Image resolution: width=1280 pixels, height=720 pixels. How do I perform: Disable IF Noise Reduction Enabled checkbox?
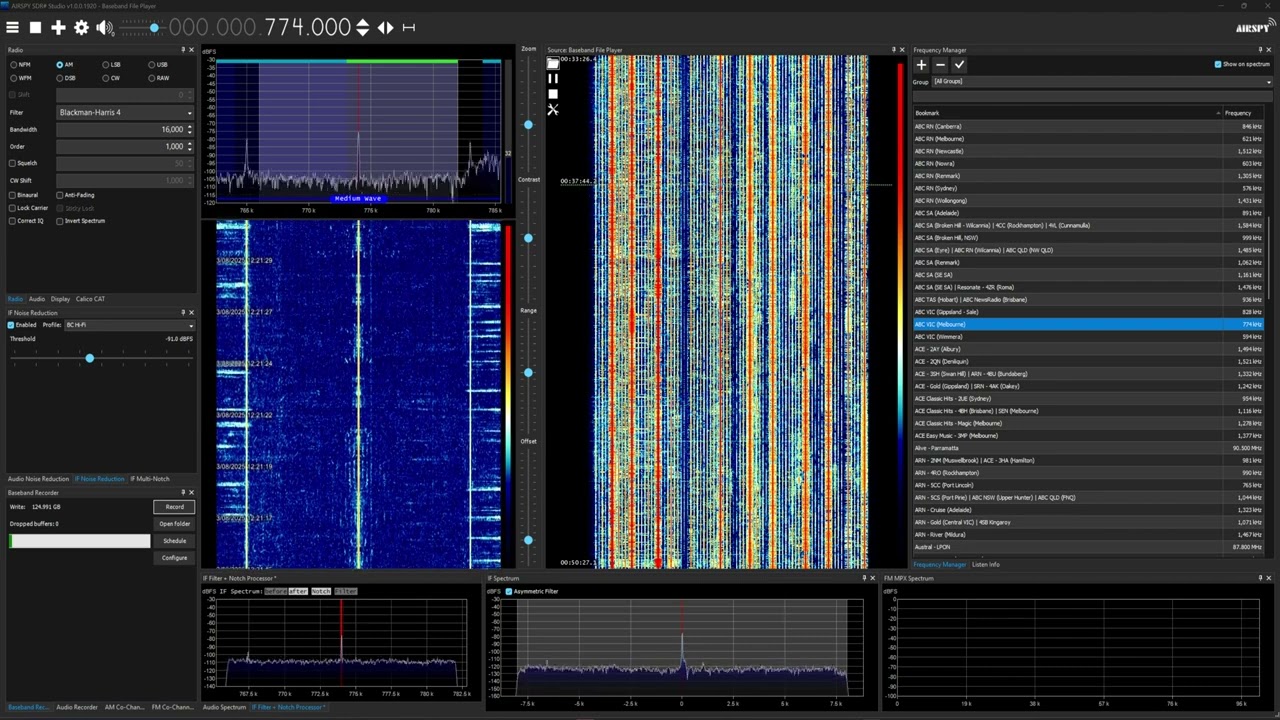[x=12, y=325]
